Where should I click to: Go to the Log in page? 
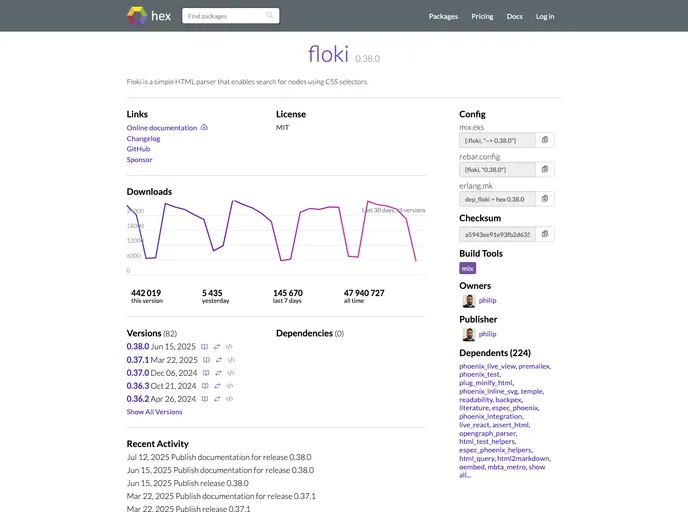545,16
